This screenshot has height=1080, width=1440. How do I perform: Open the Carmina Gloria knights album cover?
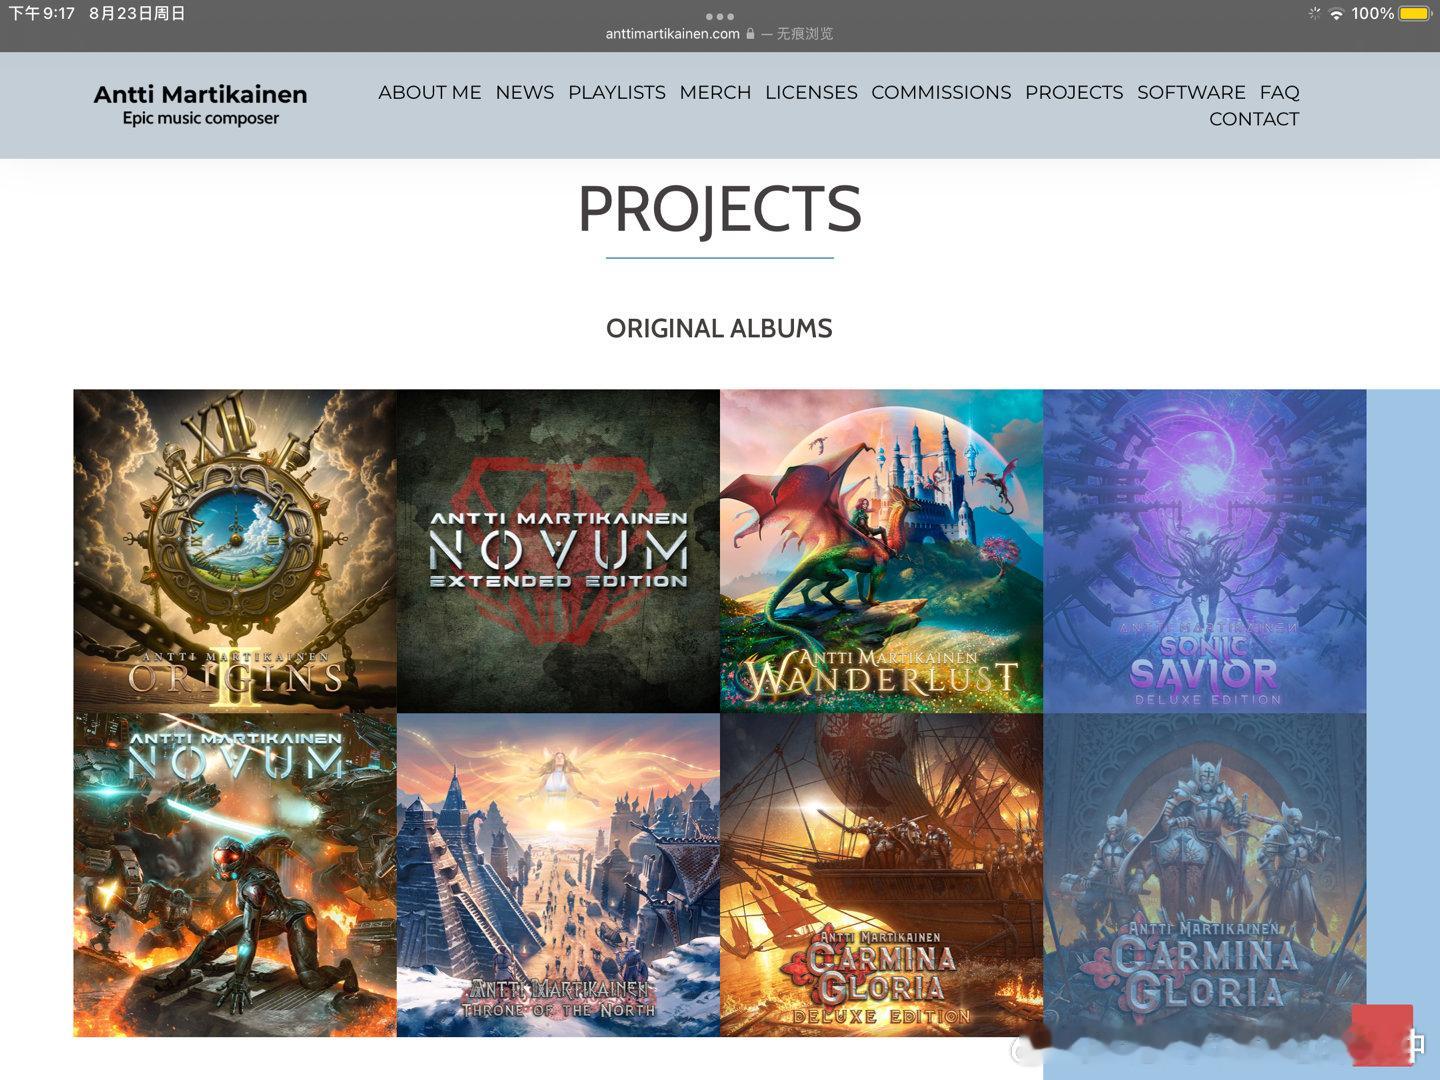(1204, 875)
